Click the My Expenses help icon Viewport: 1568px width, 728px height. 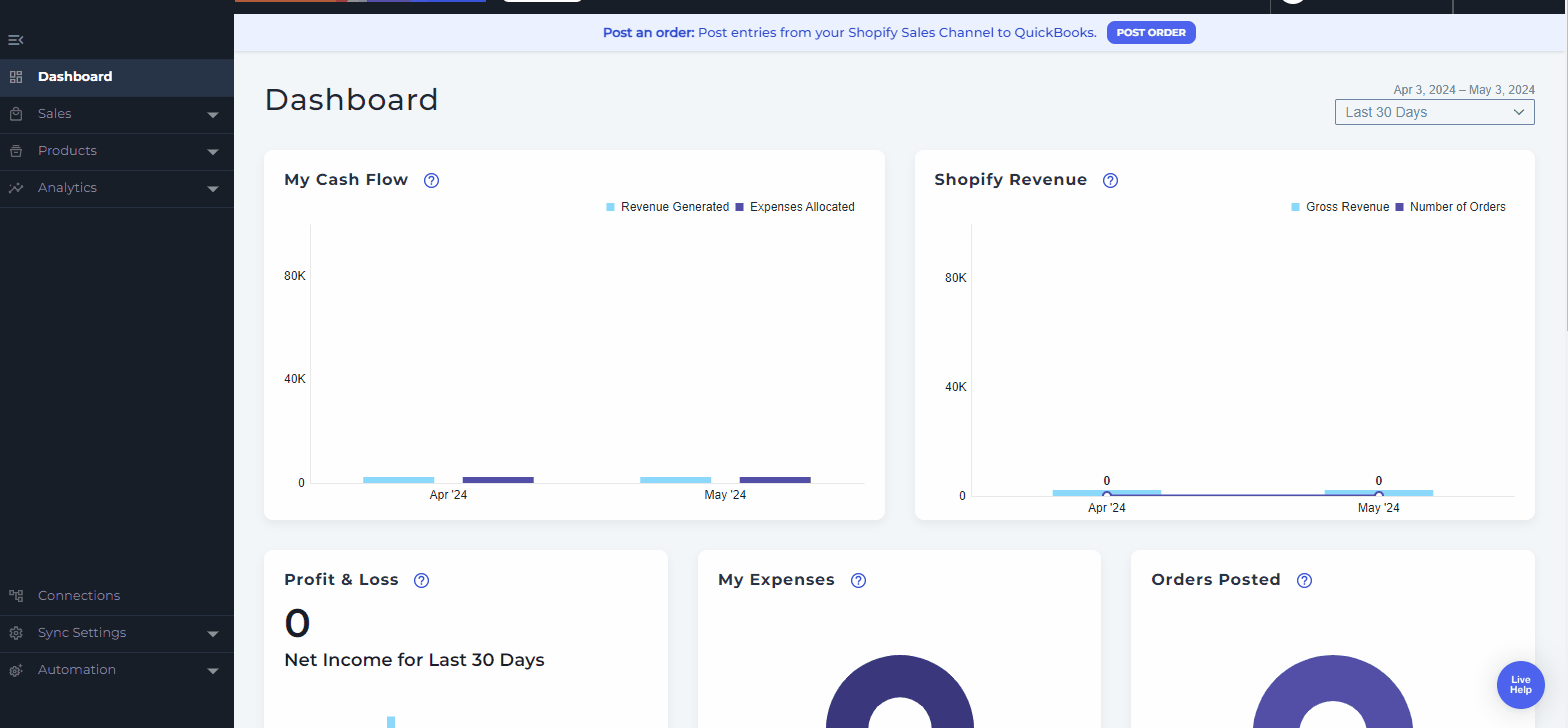coord(858,580)
